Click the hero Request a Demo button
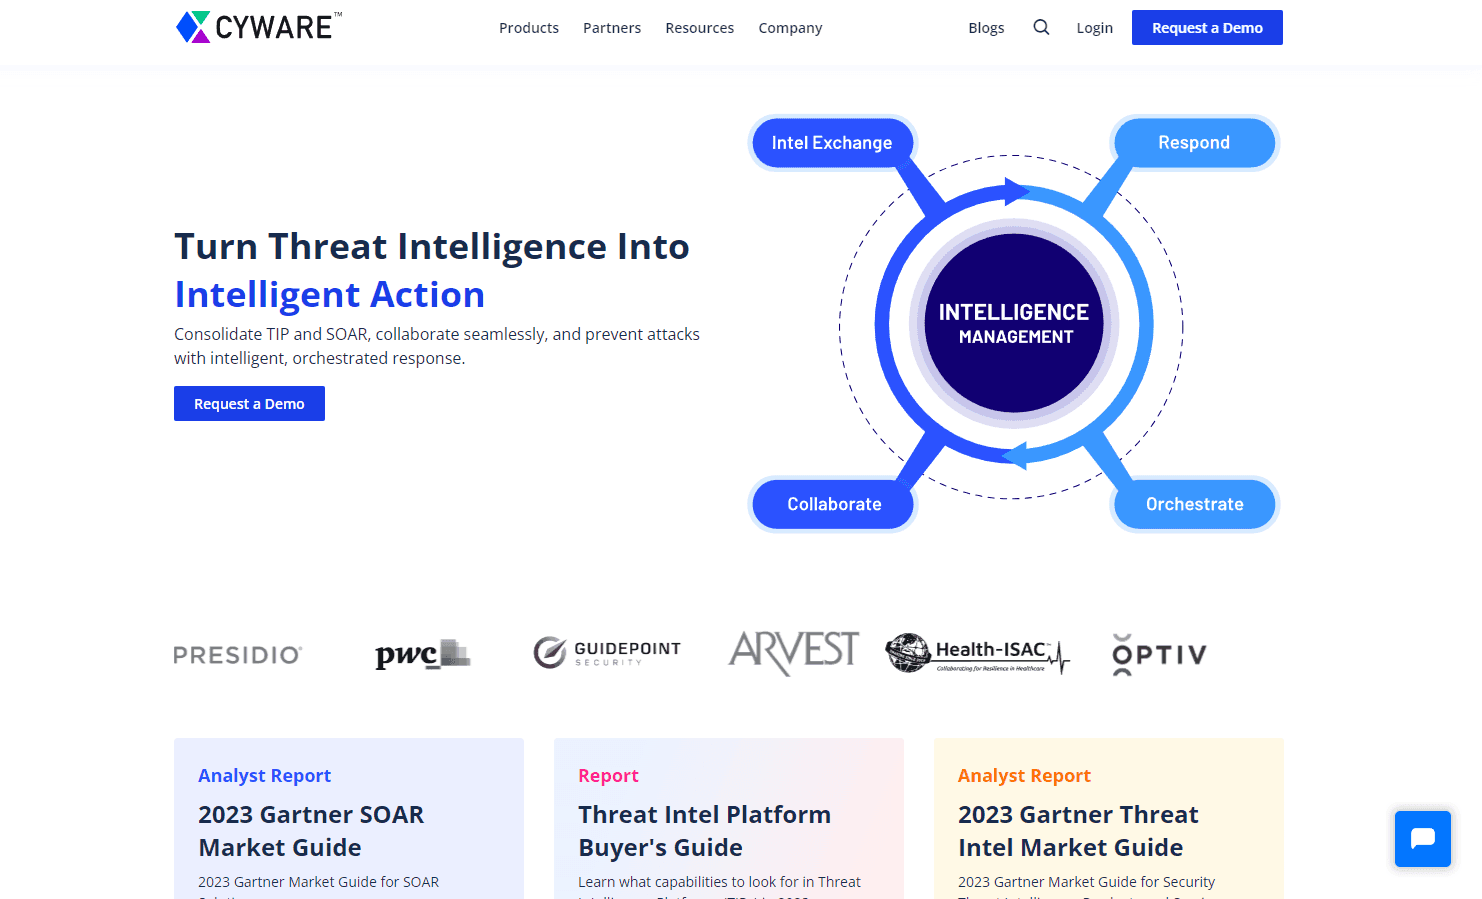The image size is (1482, 899). coord(249,403)
